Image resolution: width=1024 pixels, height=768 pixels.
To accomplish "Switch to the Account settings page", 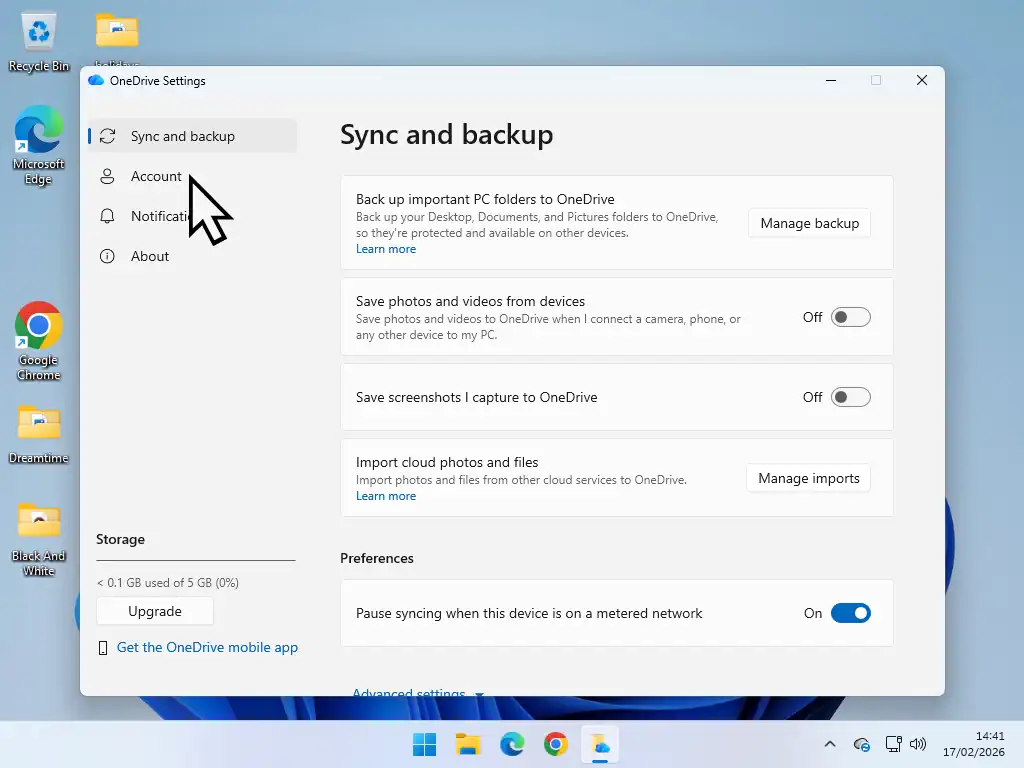I will tap(156, 176).
